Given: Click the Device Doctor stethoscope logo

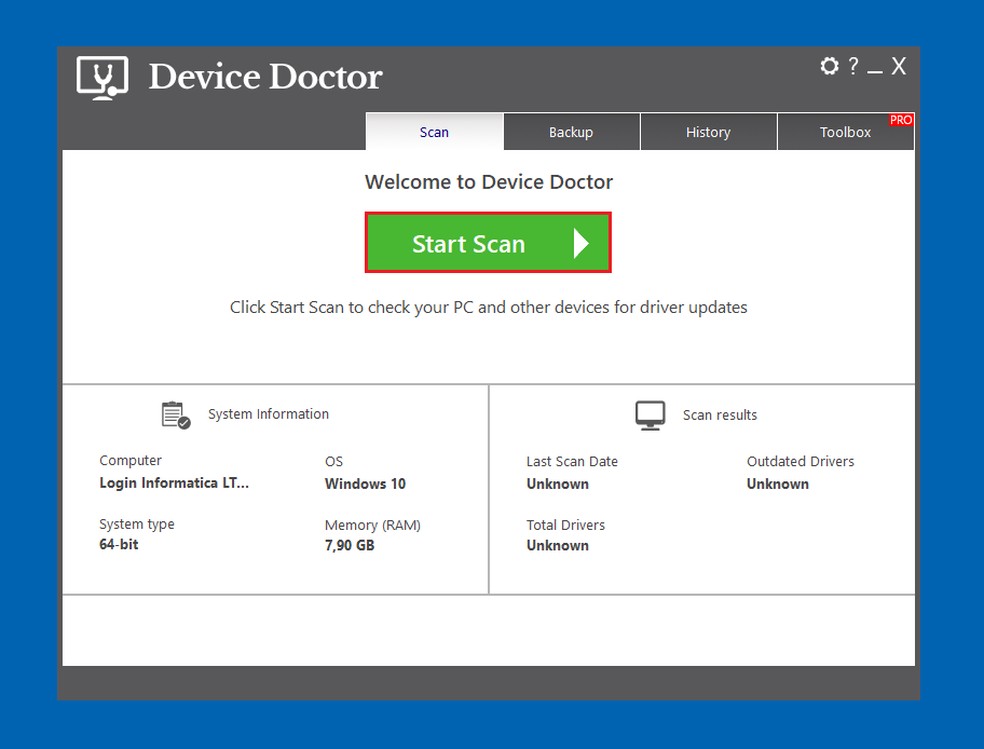Looking at the screenshot, I should tap(103, 77).
